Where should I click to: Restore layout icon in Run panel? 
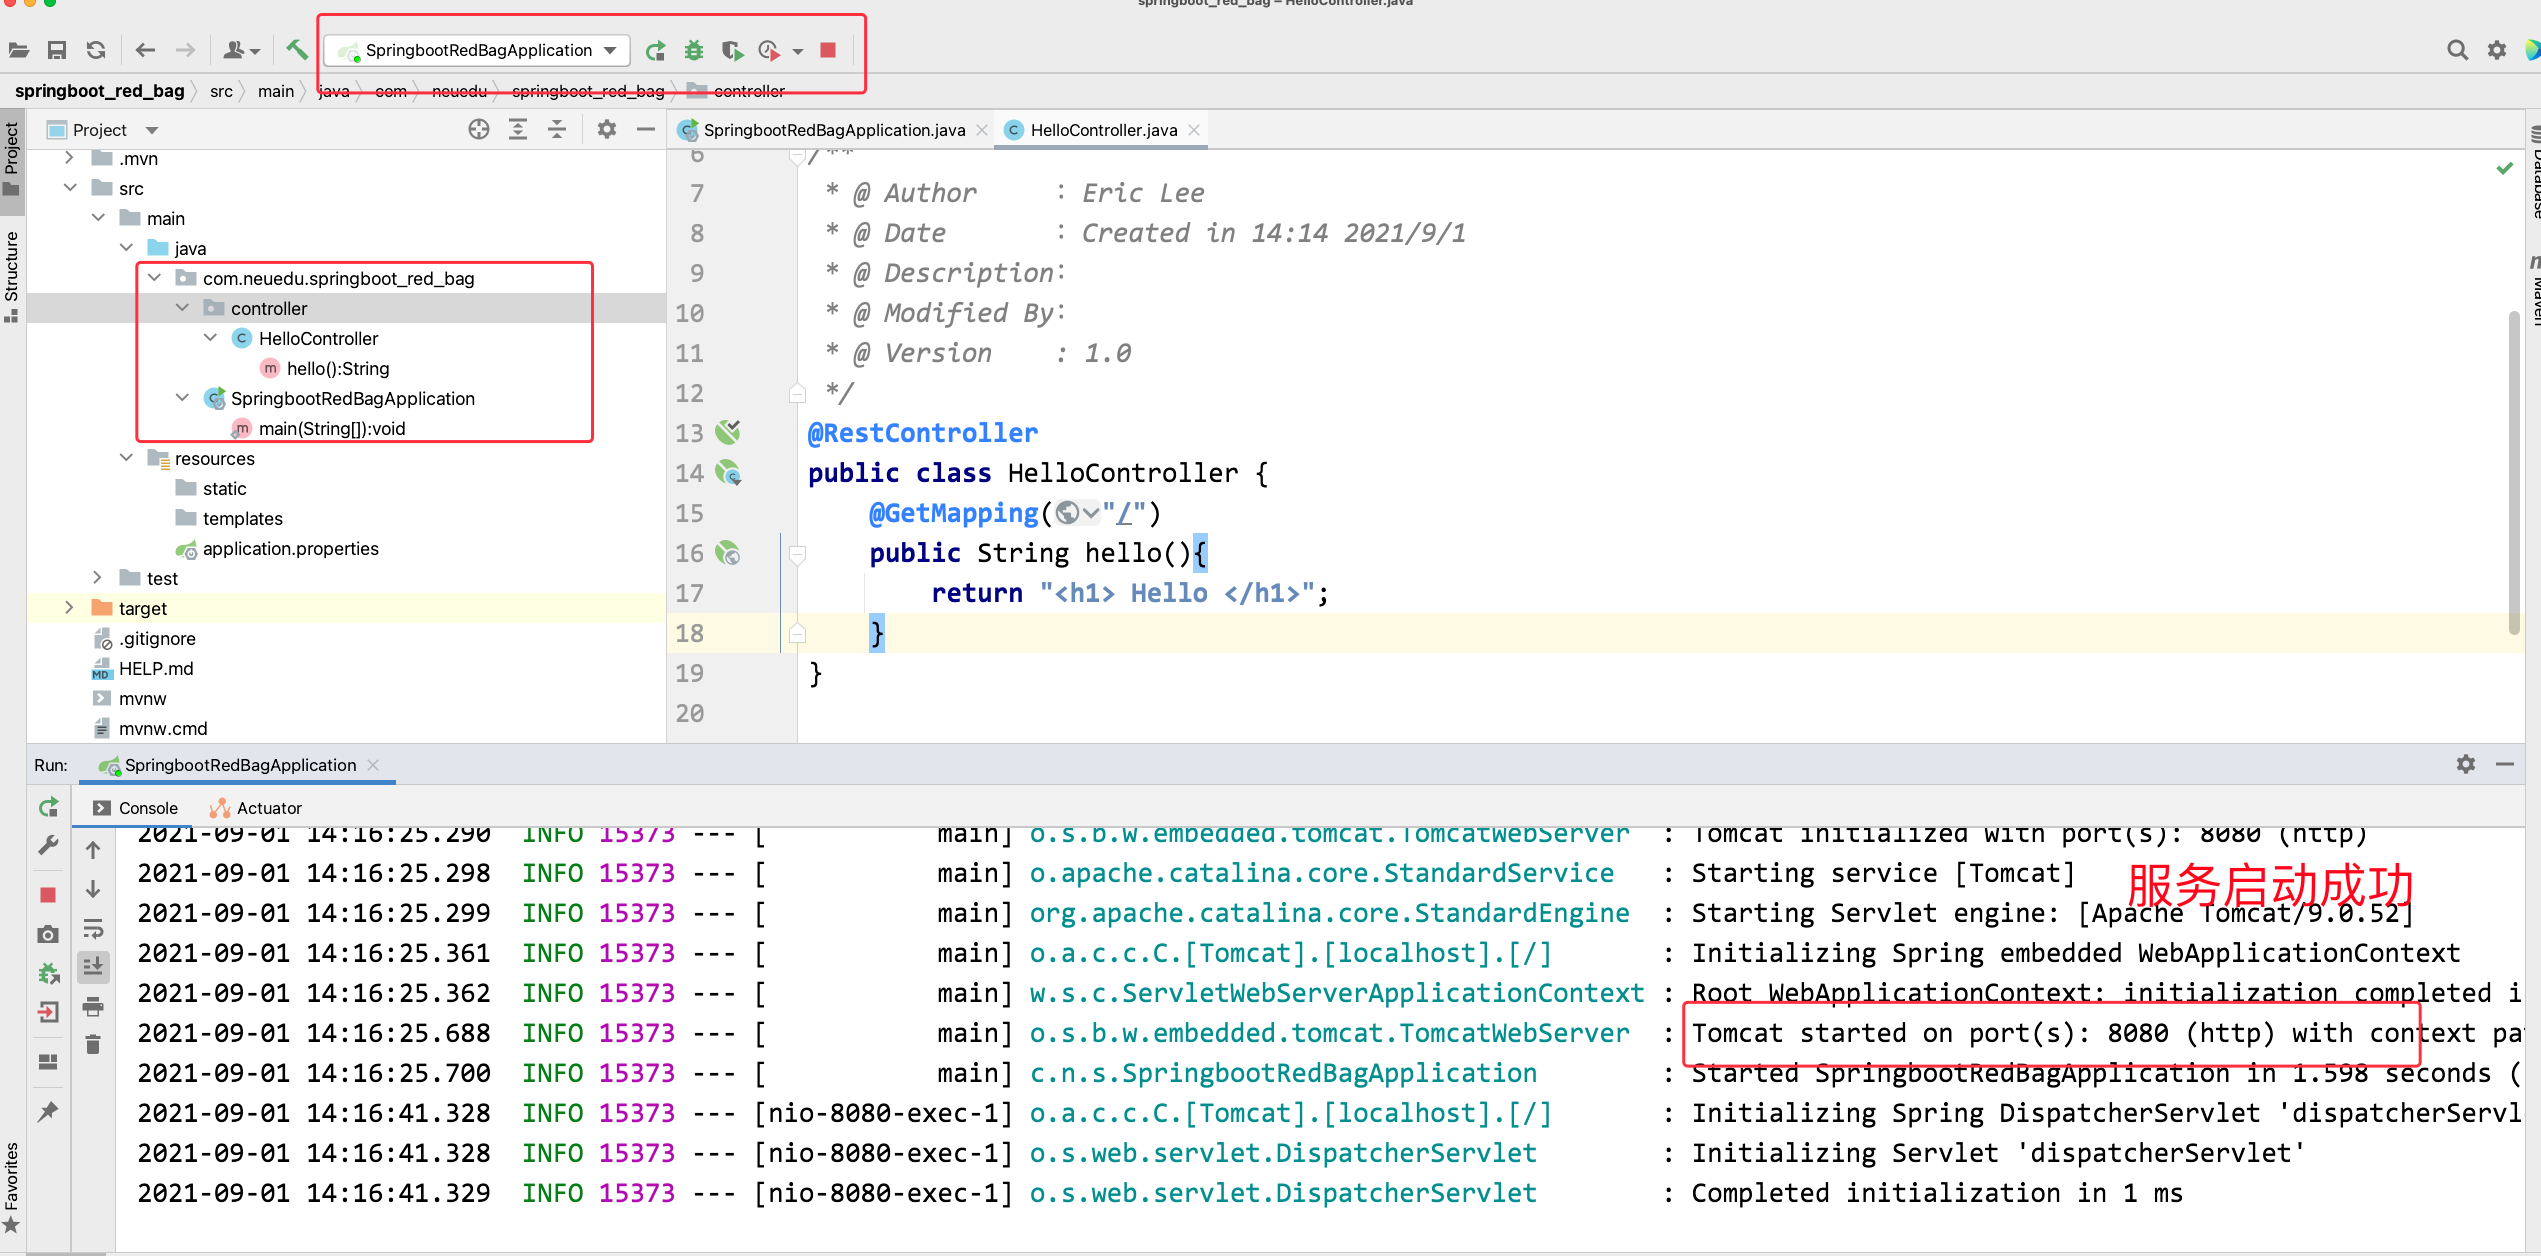tap(48, 1062)
